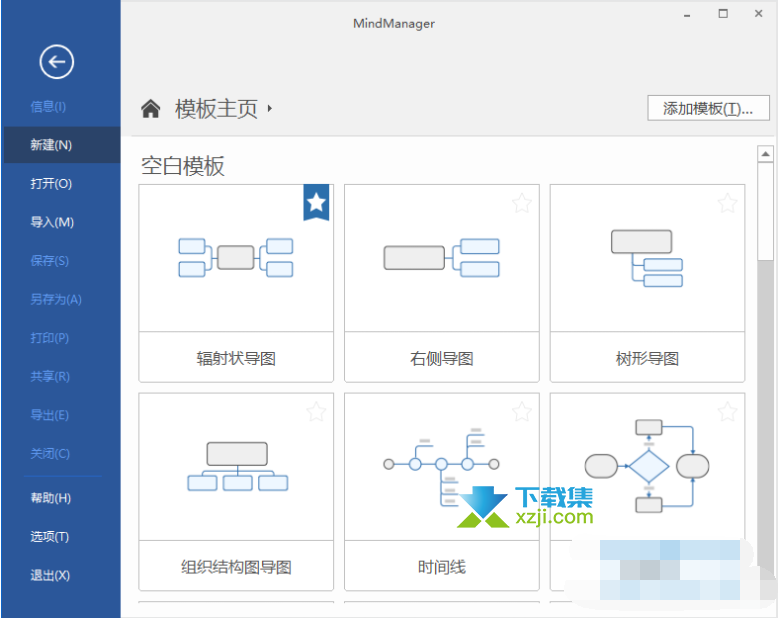The image size is (778, 618).
Task: Select 新建(N) in the sidebar
Action: (x=62, y=145)
